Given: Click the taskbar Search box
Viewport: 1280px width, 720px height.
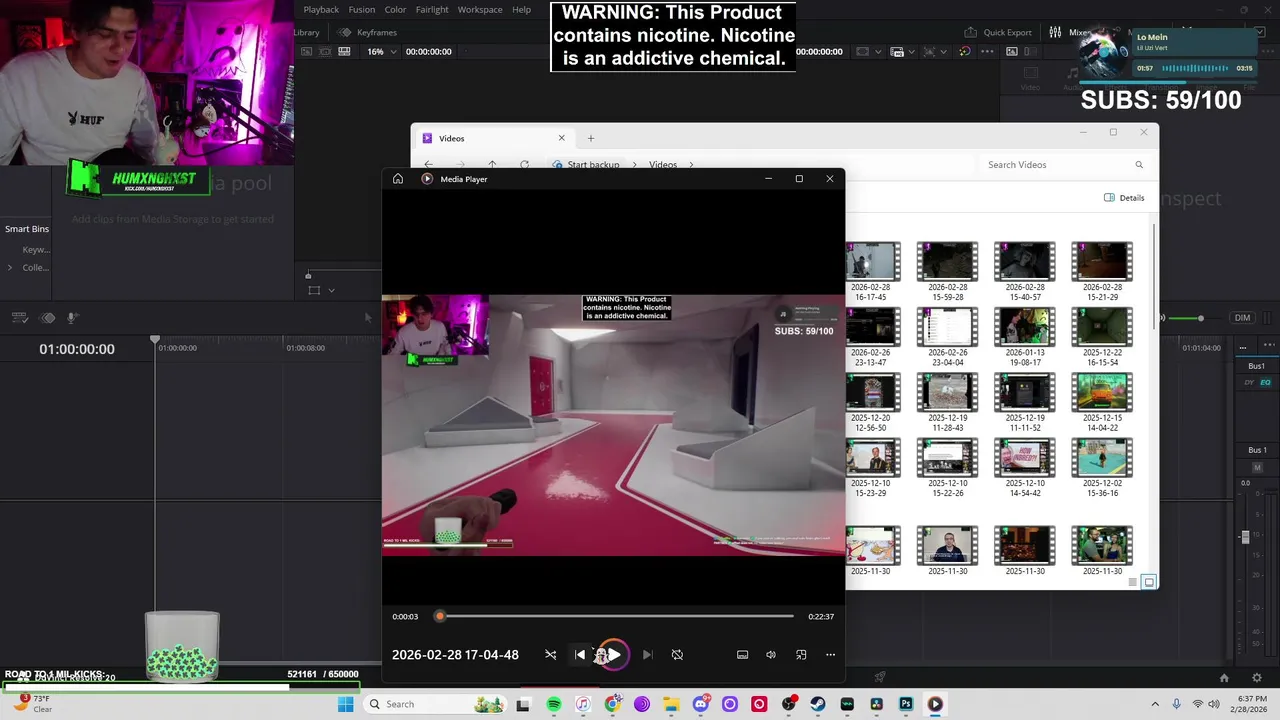Looking at the screenshot, I should tap(436, 704).
